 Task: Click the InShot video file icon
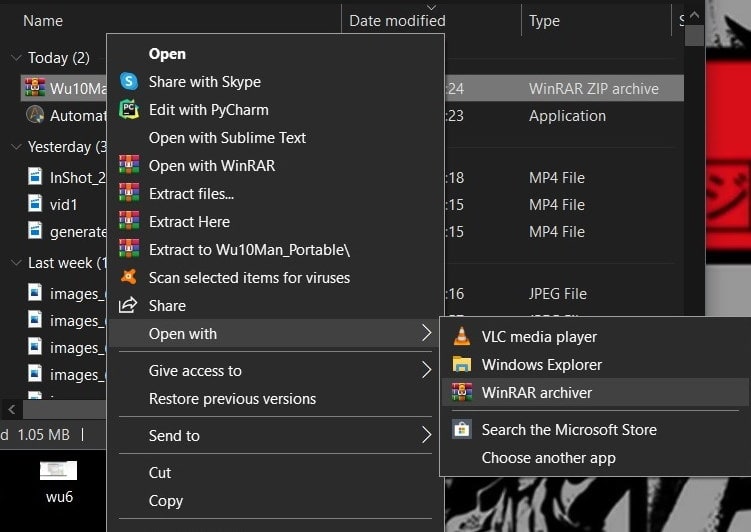pos(35,176)
